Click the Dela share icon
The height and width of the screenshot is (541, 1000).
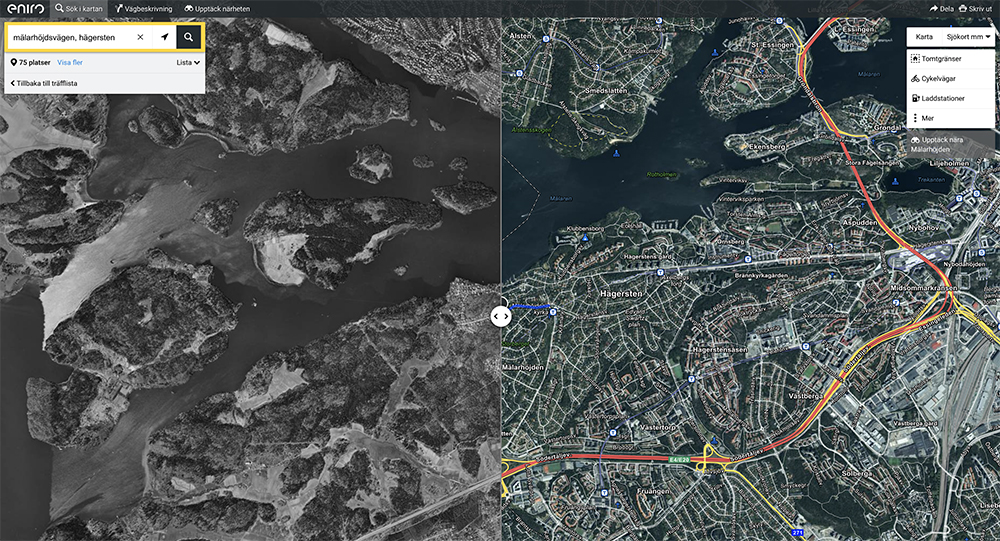click(934, 9)
